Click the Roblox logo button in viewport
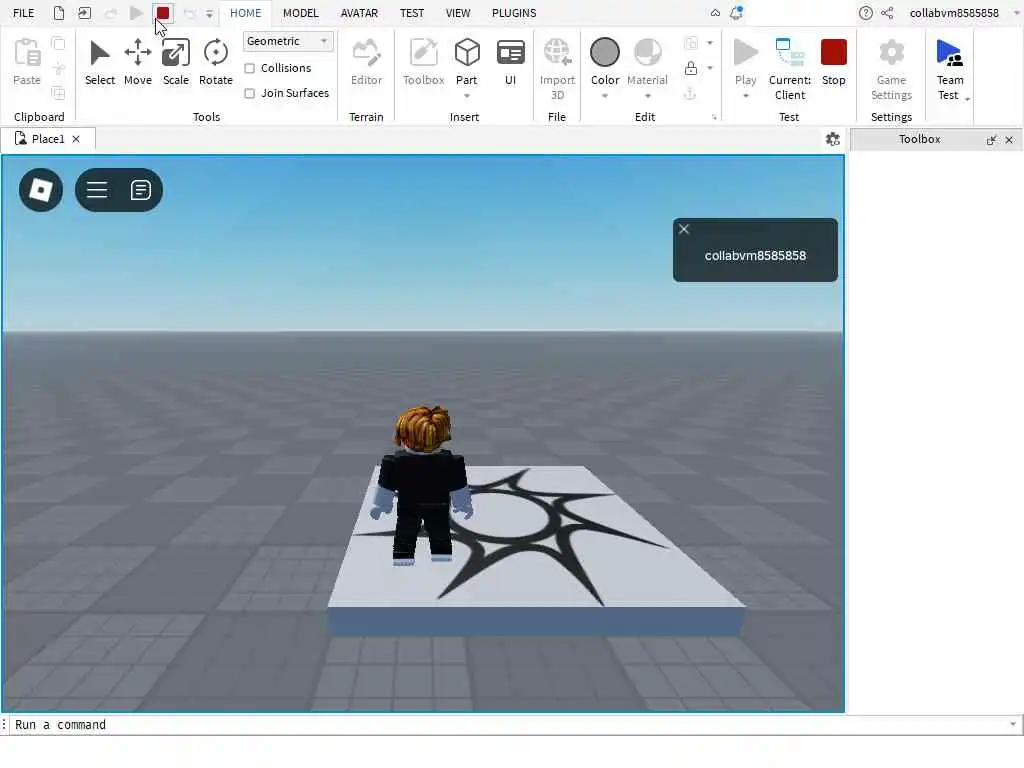The width and height of the screenshot is (1024, 768). [41, 190]
